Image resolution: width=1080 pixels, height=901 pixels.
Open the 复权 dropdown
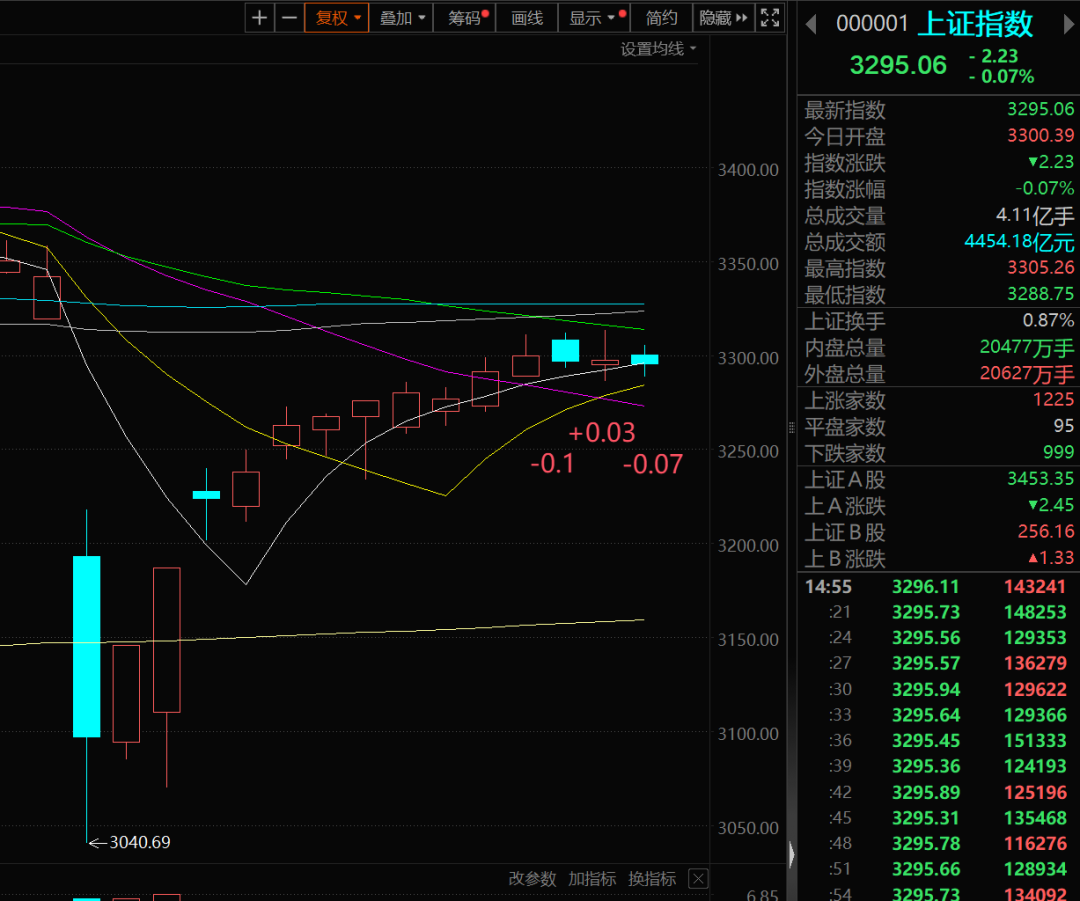point(337,17)
